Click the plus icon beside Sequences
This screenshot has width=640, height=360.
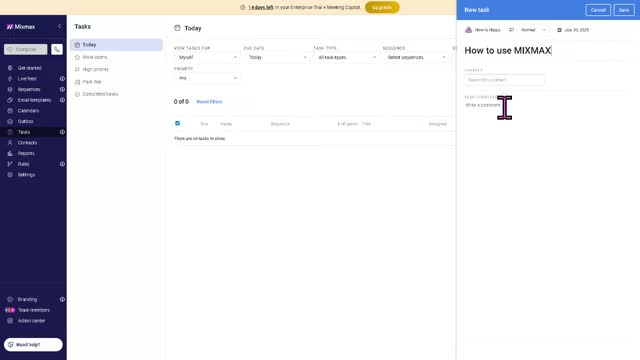tap(62, 89)
